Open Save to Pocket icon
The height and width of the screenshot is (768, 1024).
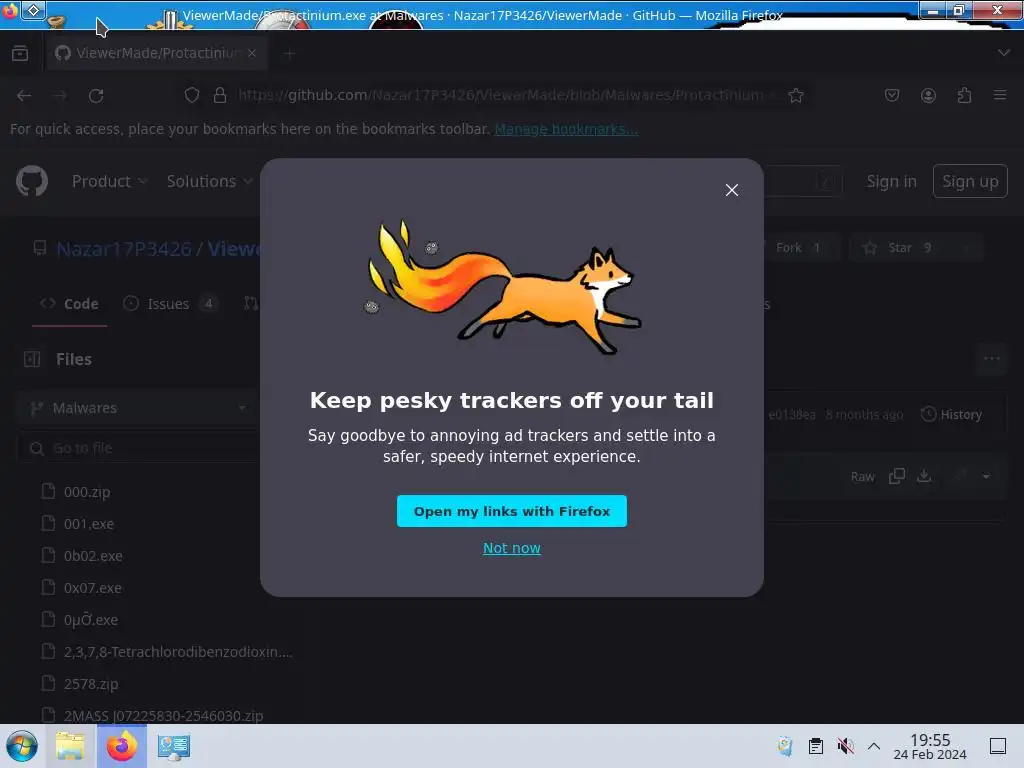tap(891, 95)
